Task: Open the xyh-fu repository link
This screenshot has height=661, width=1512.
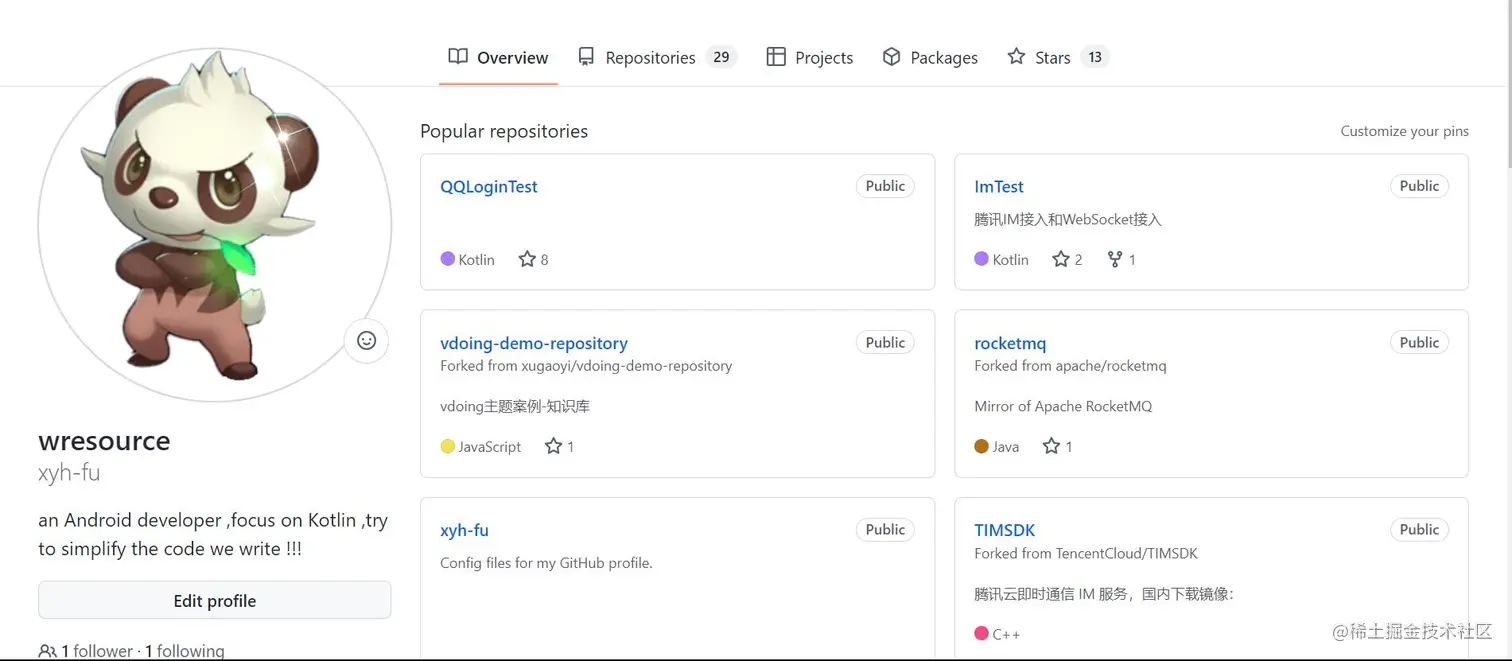Action: tap(464, 530)
